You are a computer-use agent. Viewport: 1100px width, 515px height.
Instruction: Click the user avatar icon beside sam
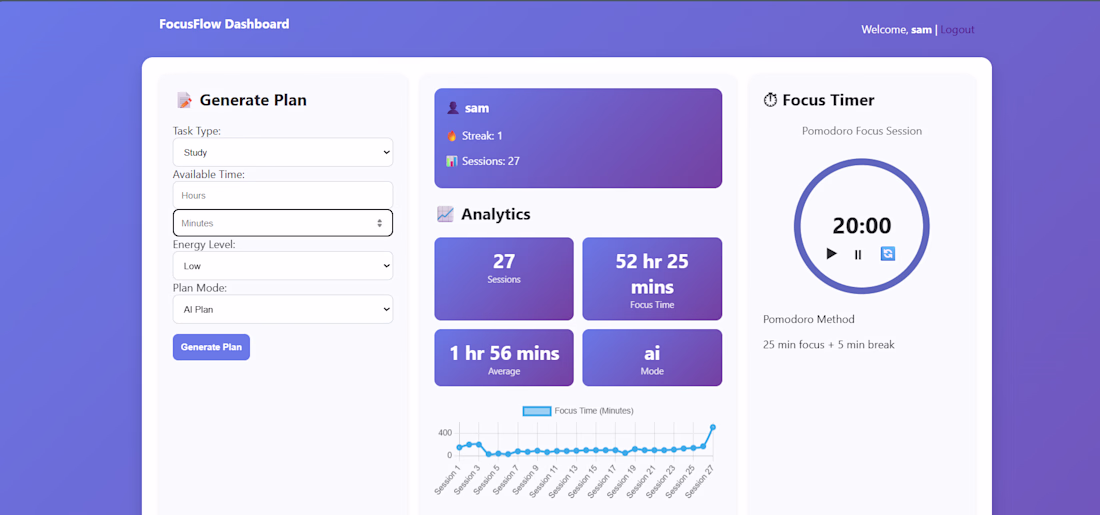(452, 108)
